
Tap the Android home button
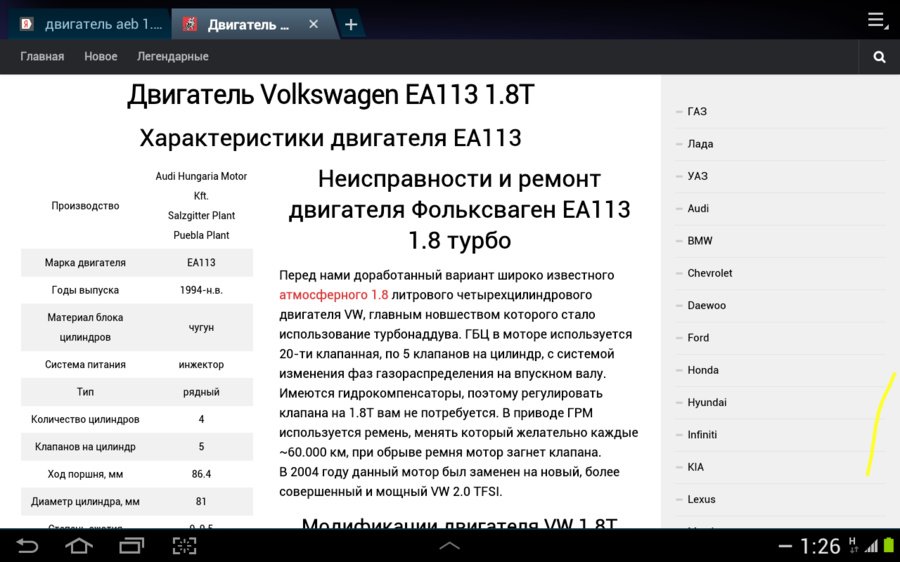click(x=79, y=545)
